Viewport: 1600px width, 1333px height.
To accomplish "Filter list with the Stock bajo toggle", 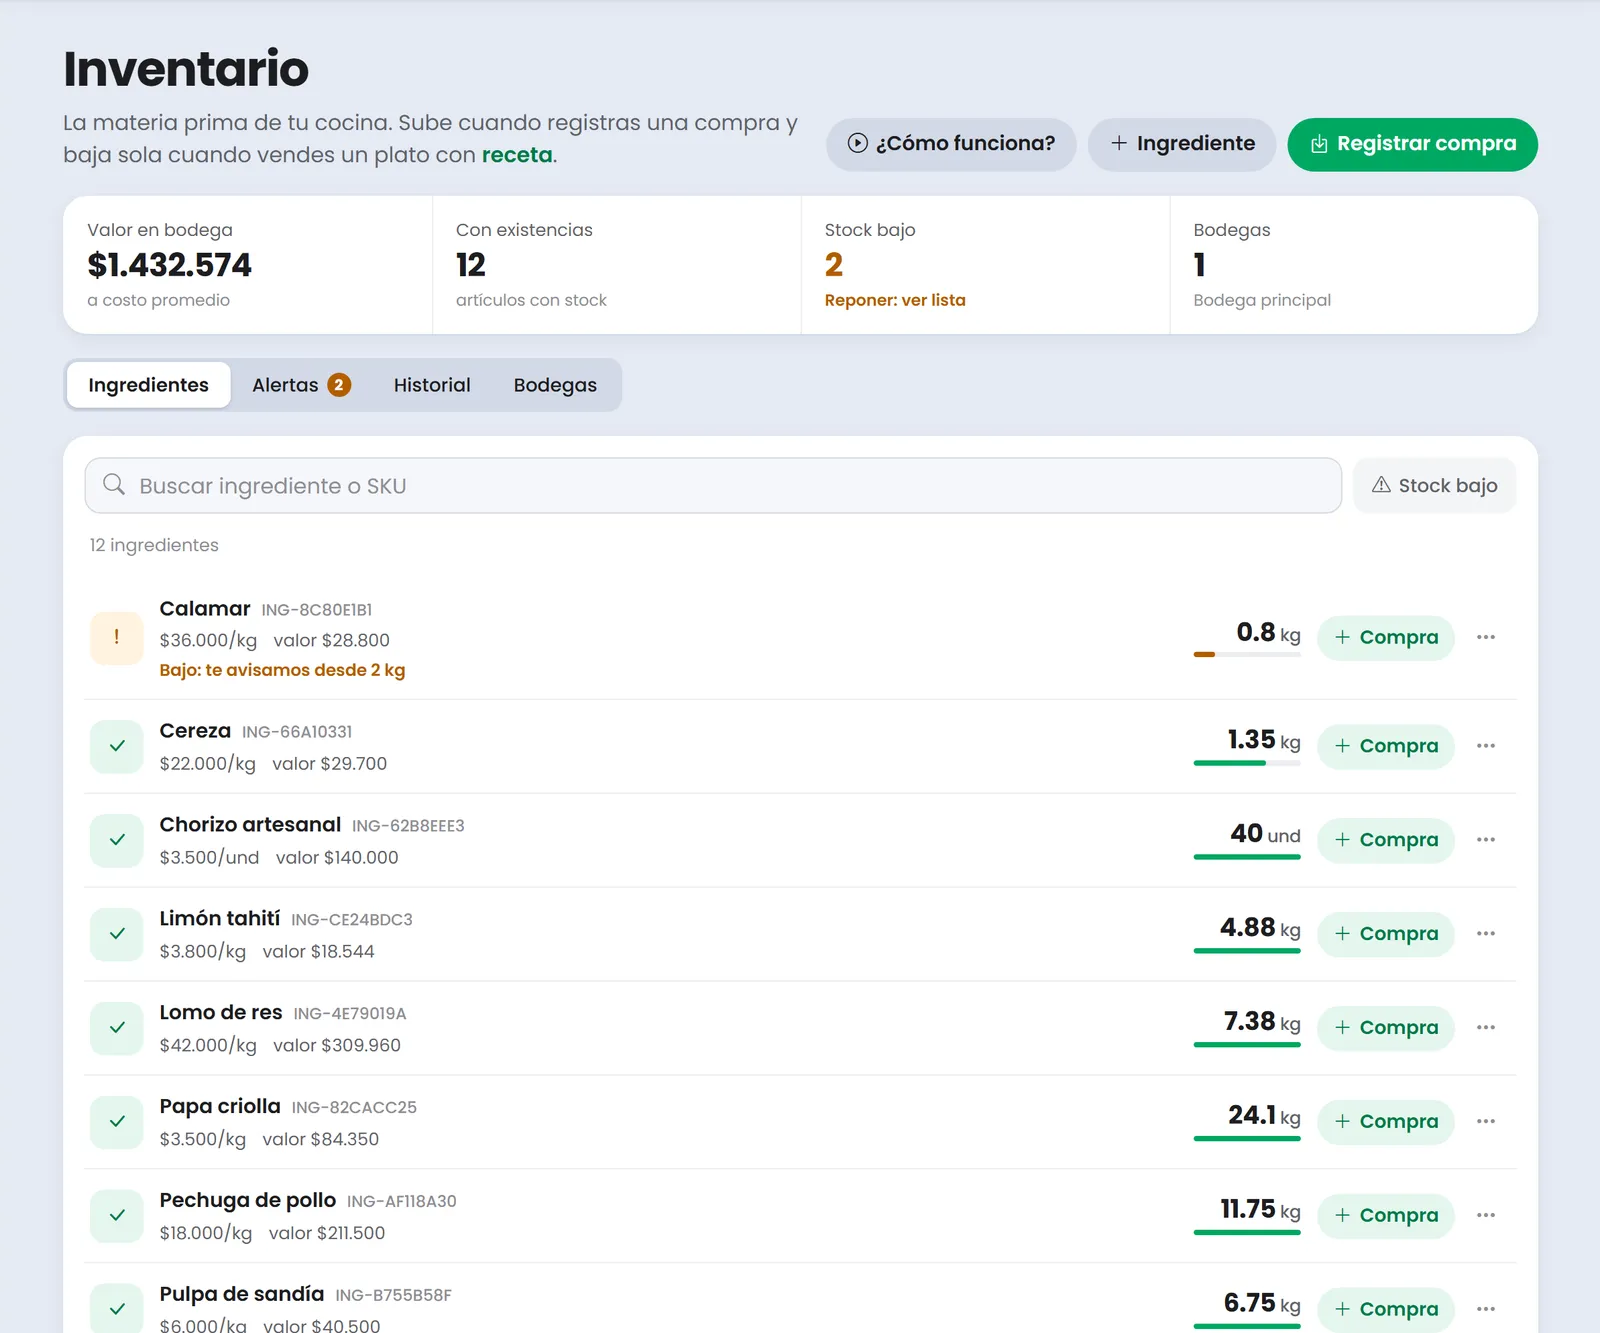I will (1434, 486).
